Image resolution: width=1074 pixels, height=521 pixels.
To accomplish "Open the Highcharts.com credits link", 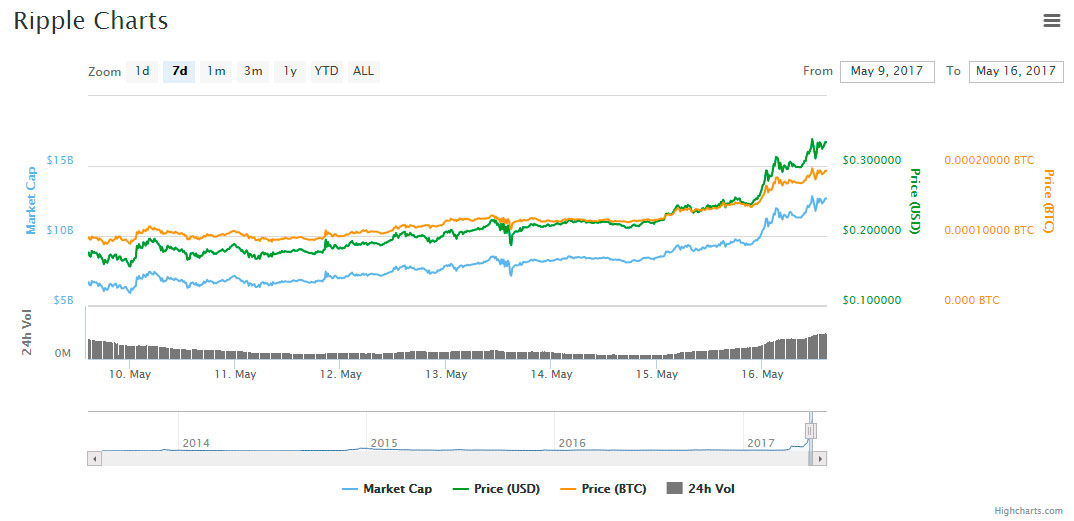I will 1029,511.
